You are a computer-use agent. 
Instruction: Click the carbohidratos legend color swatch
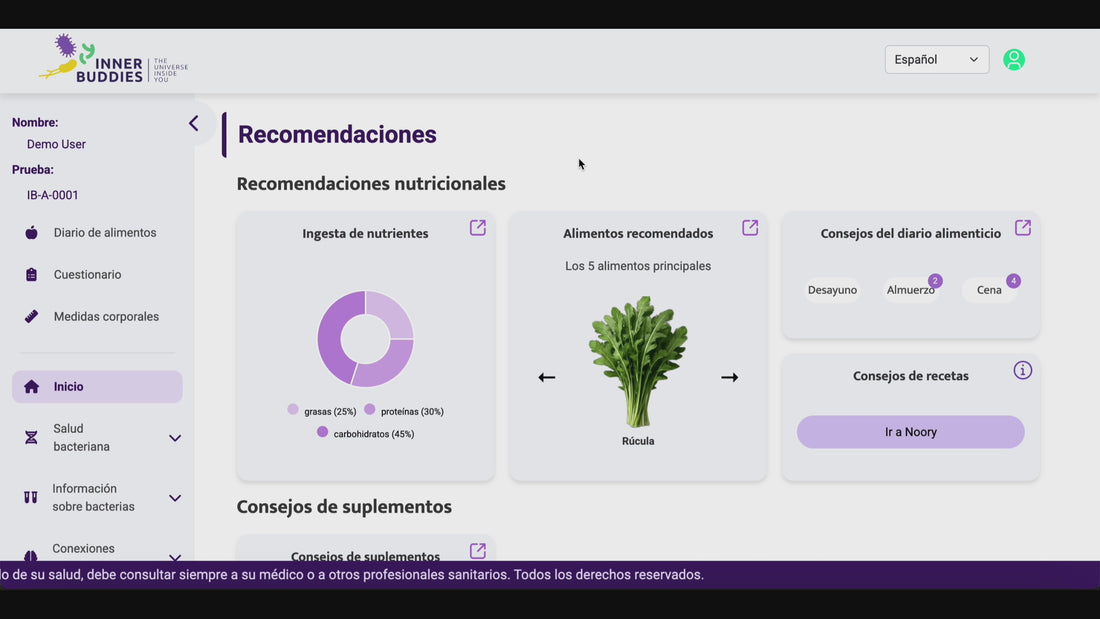322,432
